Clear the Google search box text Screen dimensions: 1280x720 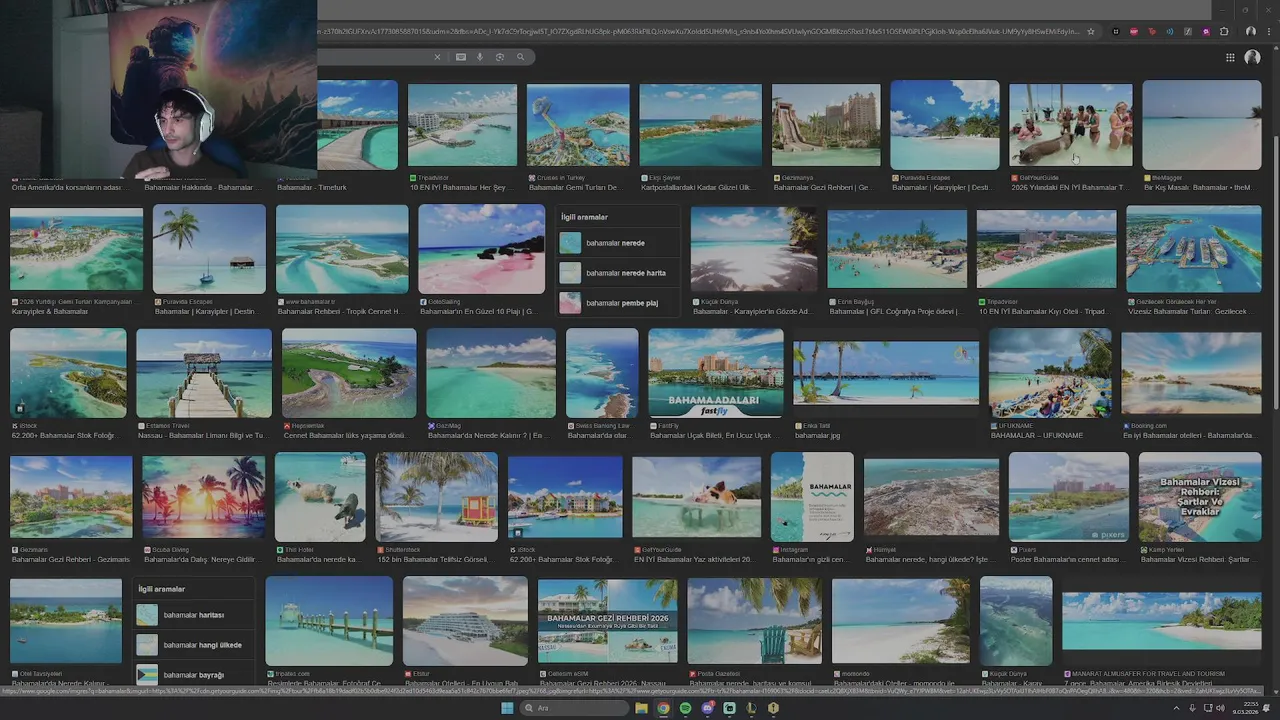(437, 57)
